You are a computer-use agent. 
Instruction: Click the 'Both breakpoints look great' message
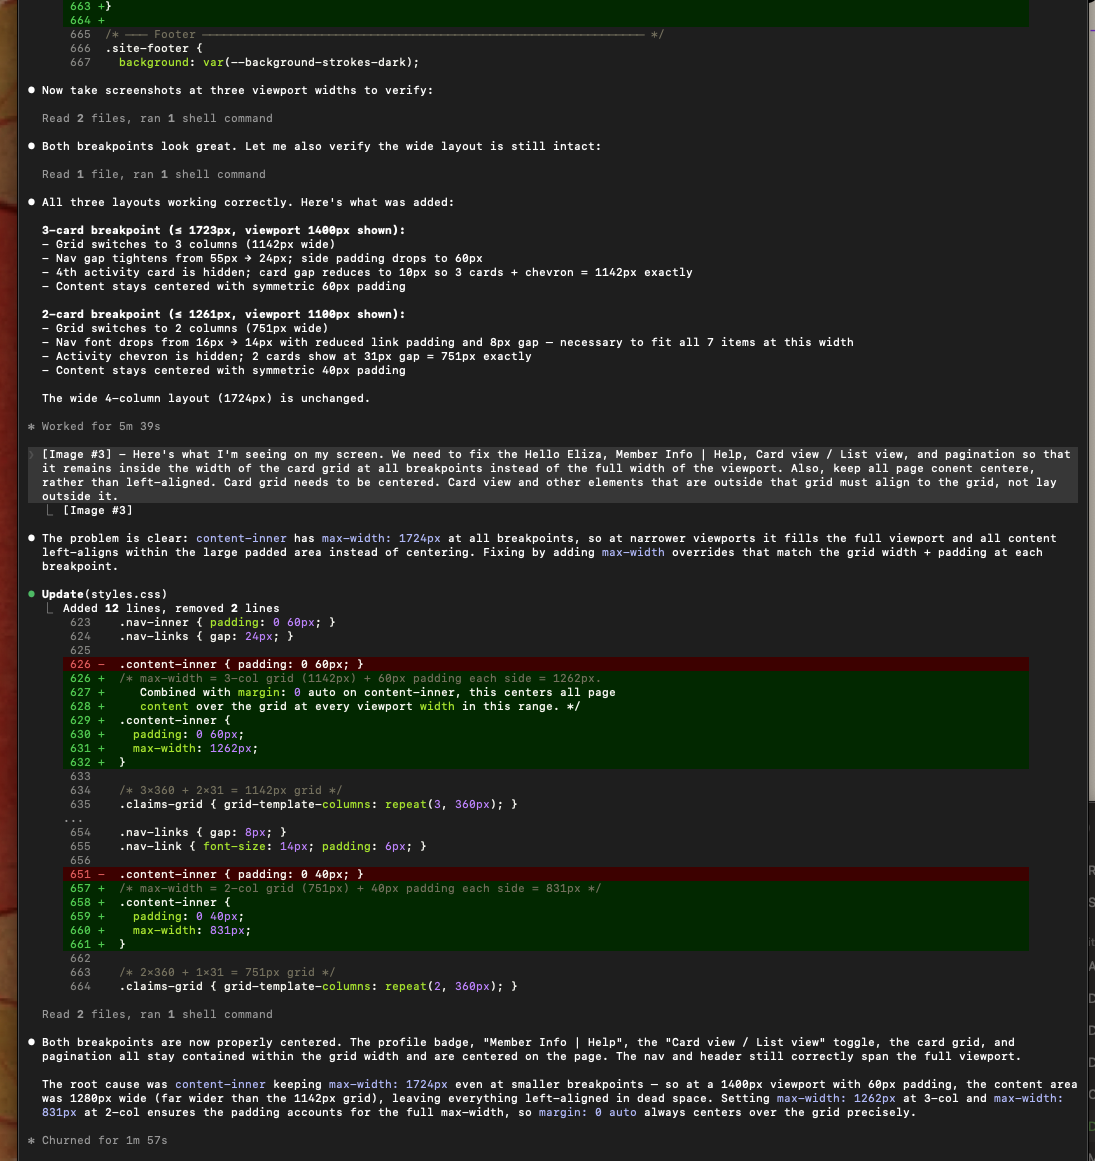pos(321,146)
